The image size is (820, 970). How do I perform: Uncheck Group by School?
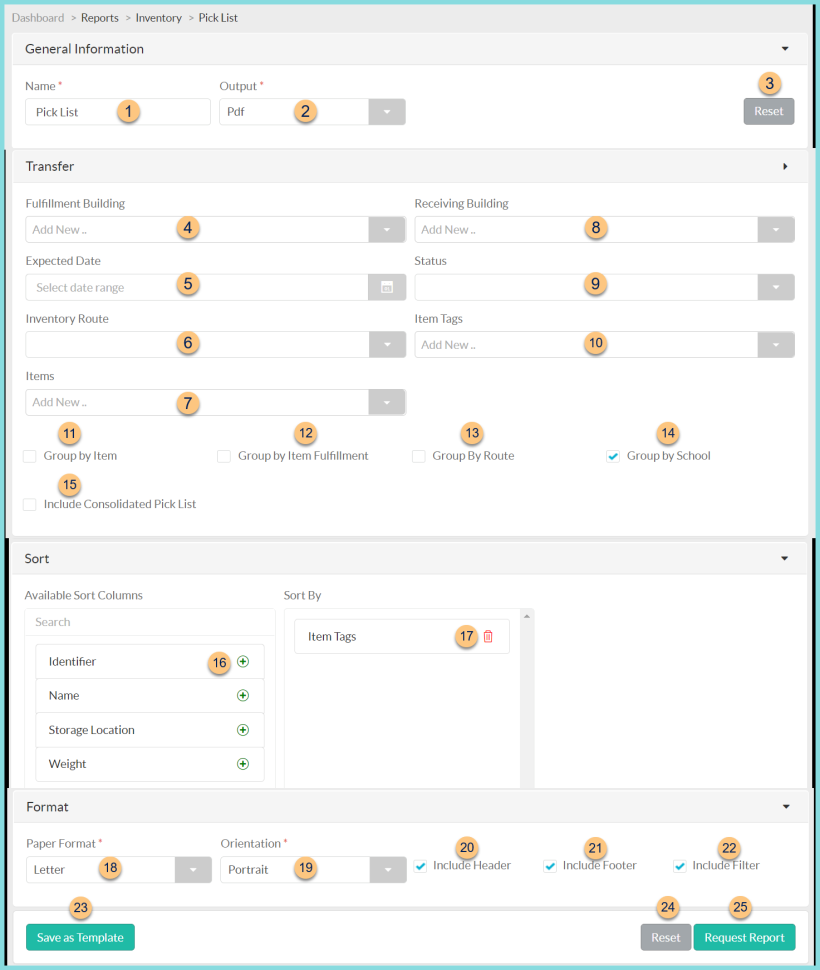click(613, 455)
